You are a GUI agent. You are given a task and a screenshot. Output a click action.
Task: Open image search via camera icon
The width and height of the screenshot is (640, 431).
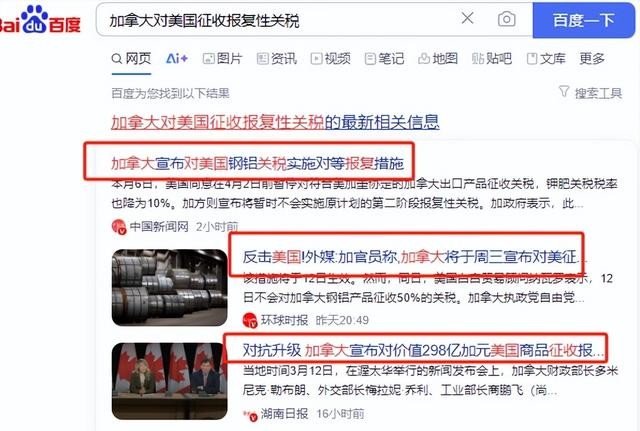[506, 19]
